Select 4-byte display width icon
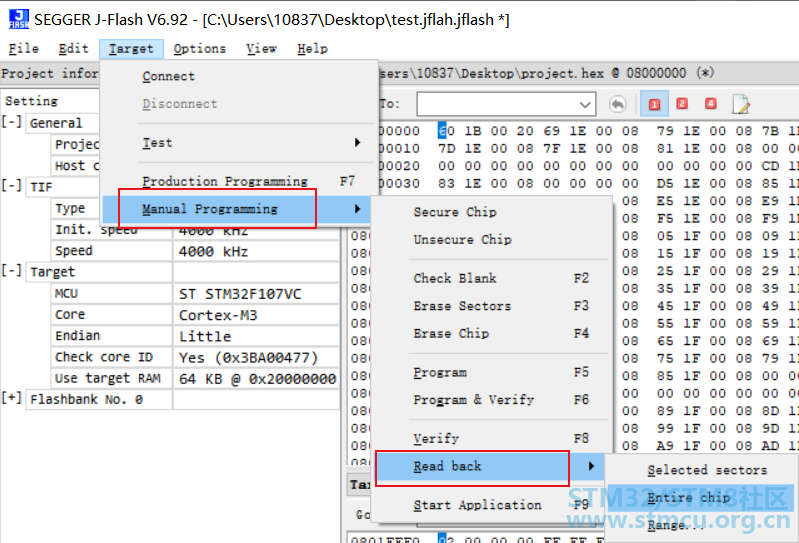The height and width of the screenshot is (543, 799). pyautogui.click(x=710, y=104)
